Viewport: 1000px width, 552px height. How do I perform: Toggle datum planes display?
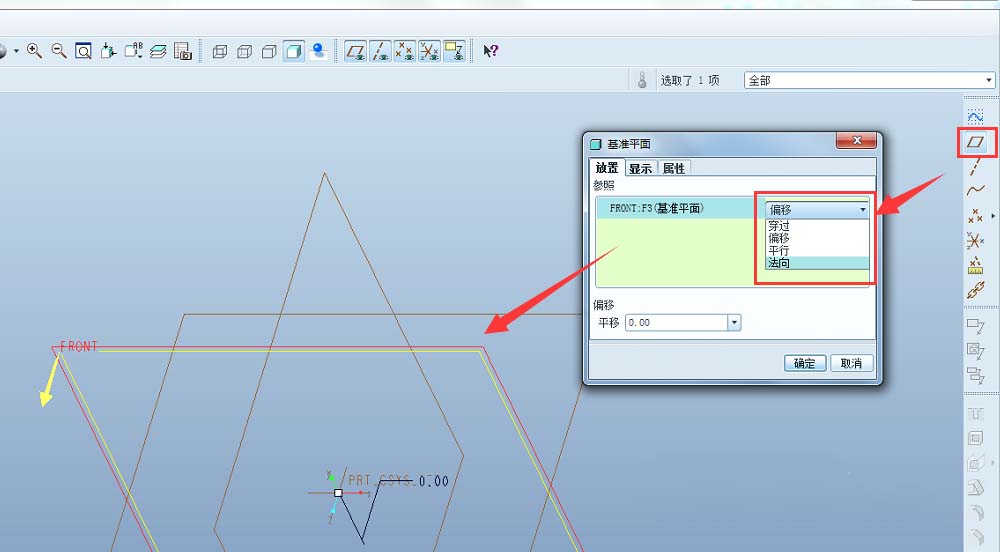pos(355,51)
